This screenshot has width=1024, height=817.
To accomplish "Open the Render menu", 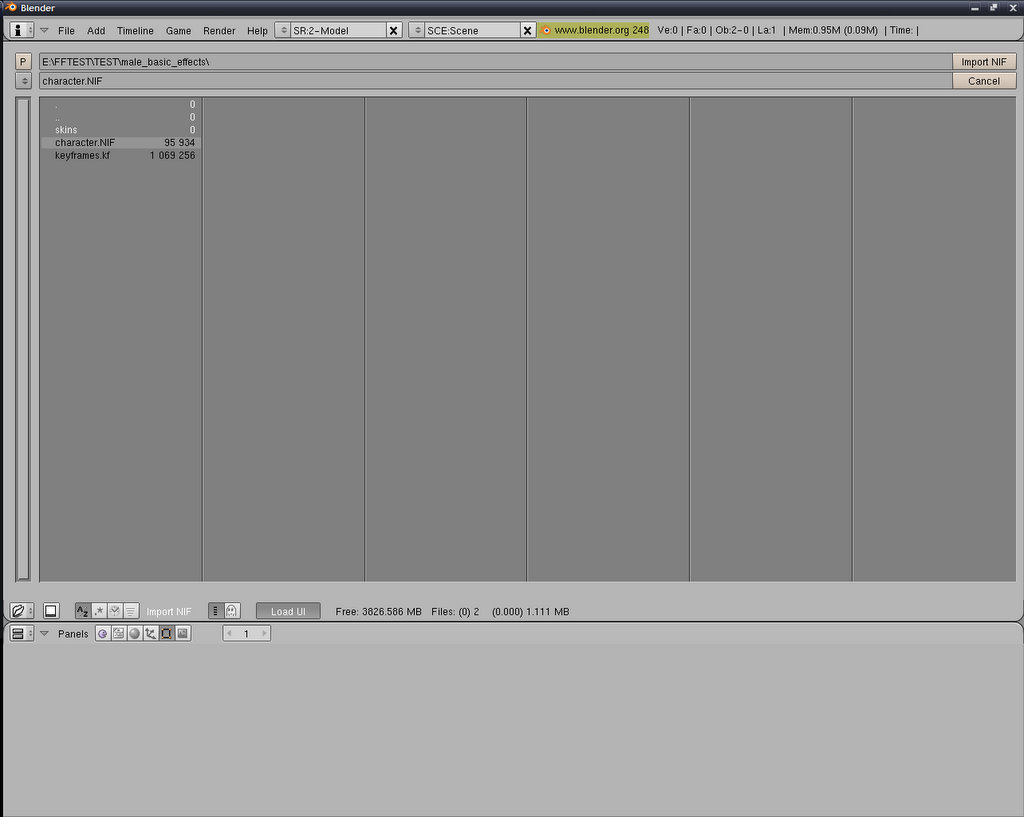I will point(219,31).
